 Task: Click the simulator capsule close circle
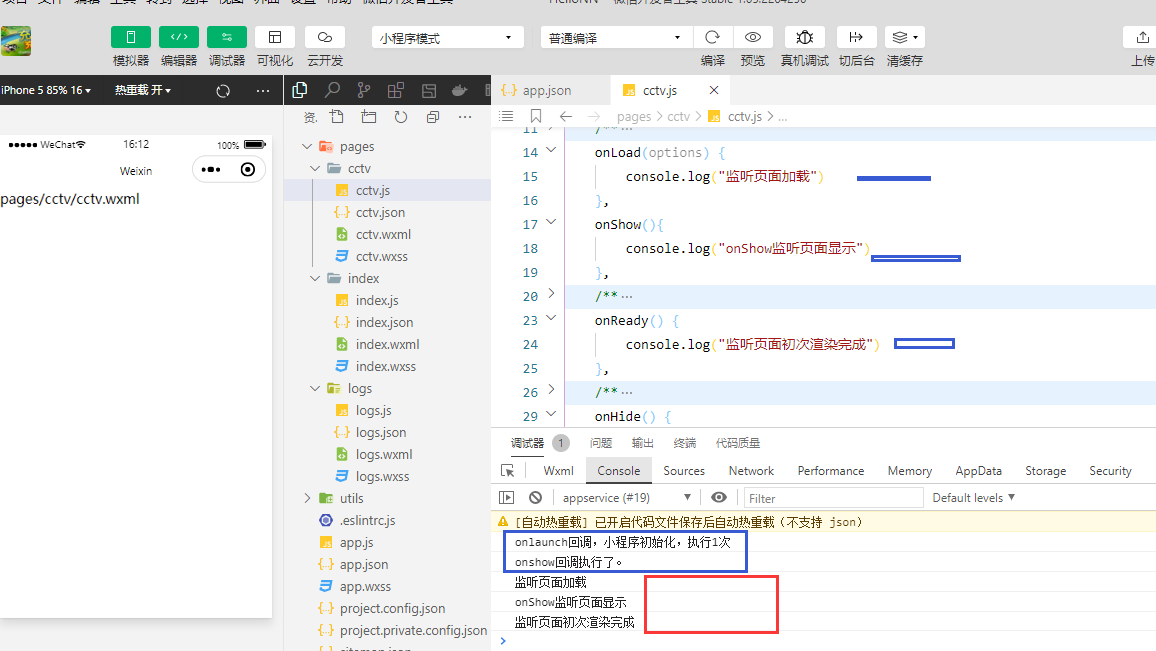tap(248, 170)
